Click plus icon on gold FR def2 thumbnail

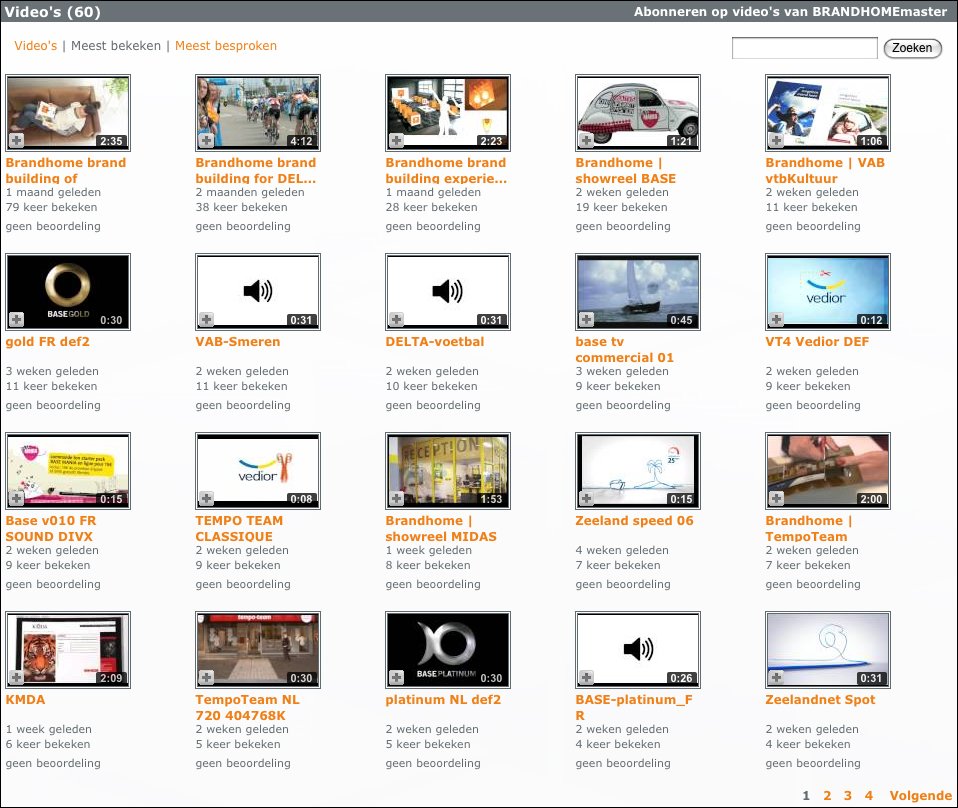pos(16,320)
